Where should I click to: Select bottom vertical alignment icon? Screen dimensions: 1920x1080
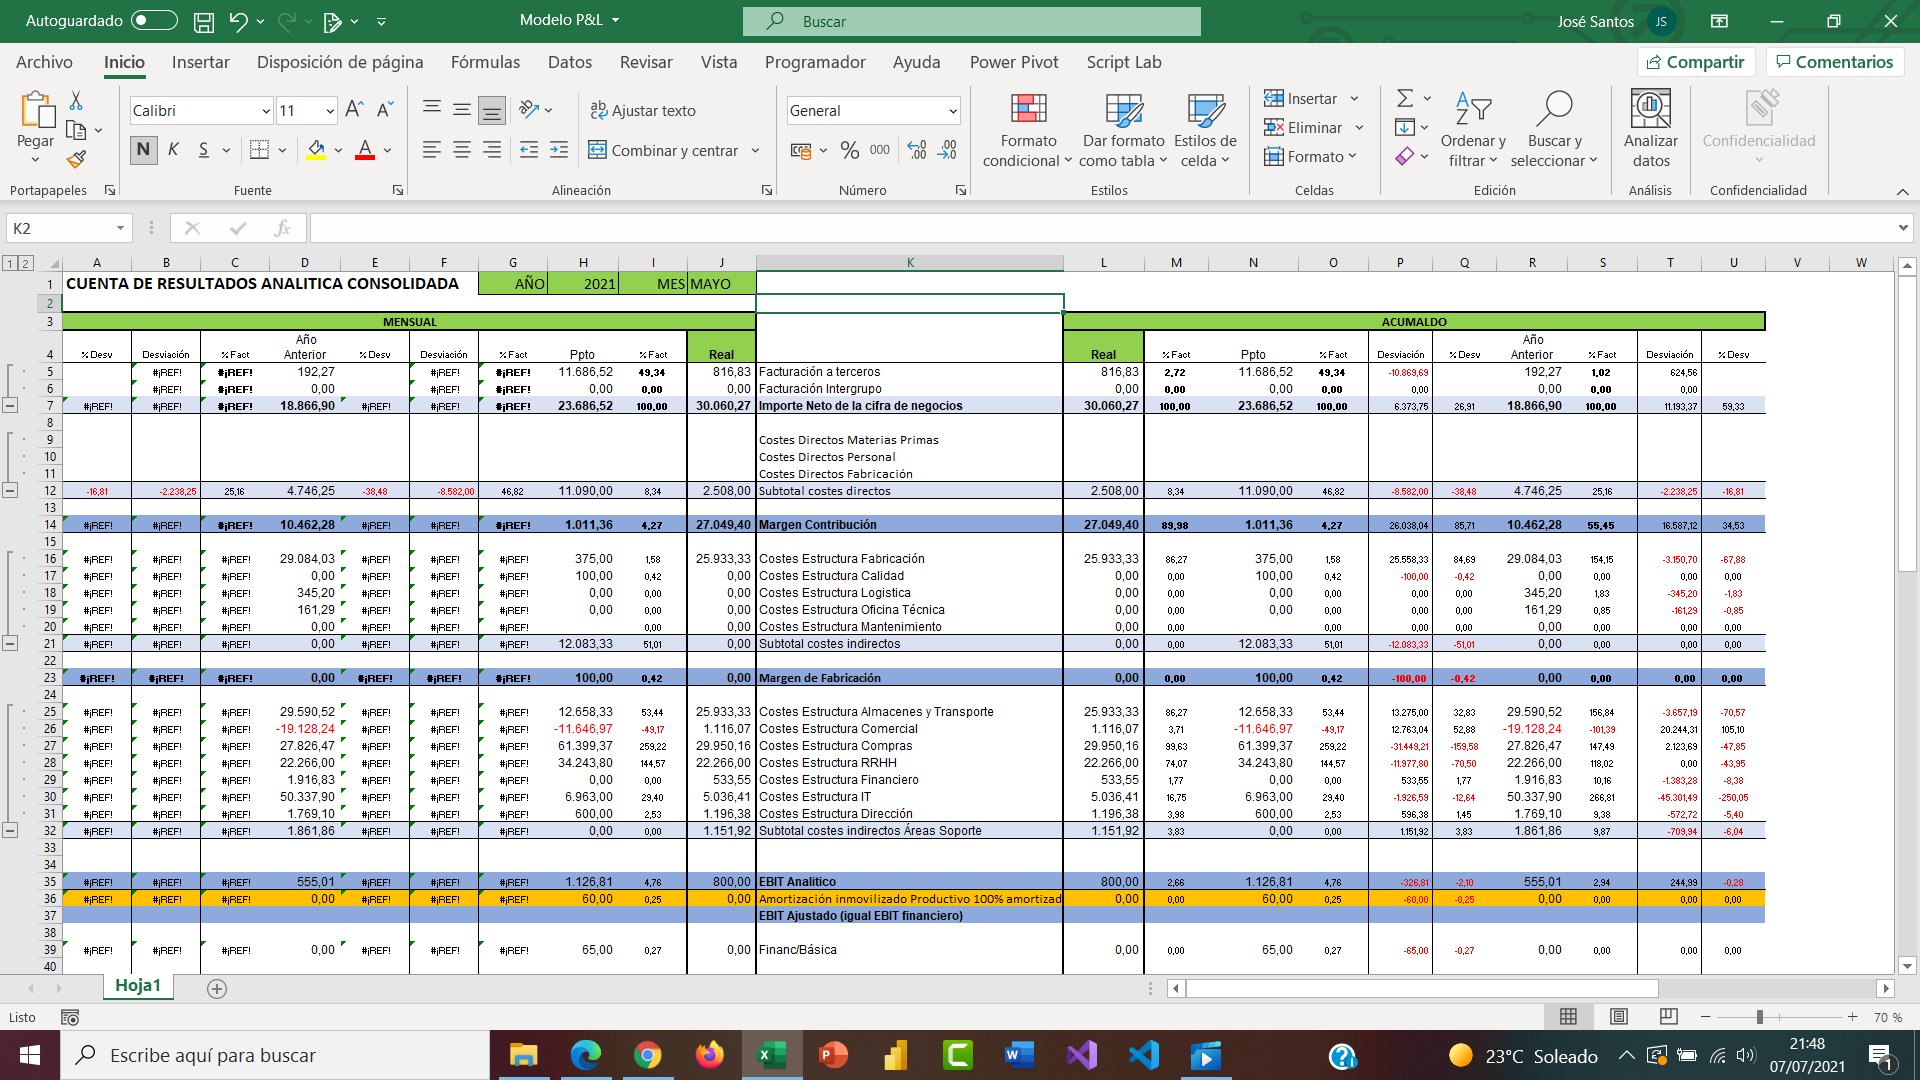[x=492, y=110]
